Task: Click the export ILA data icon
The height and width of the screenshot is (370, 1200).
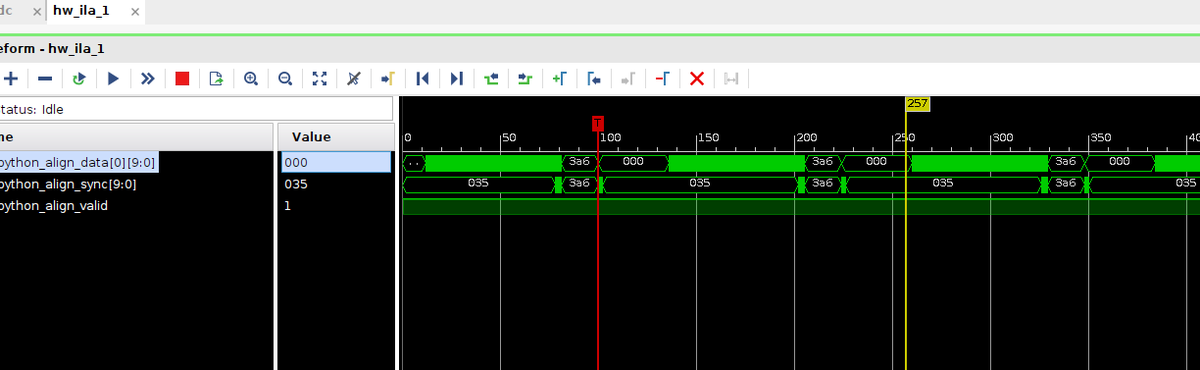Action: point(216,78)
